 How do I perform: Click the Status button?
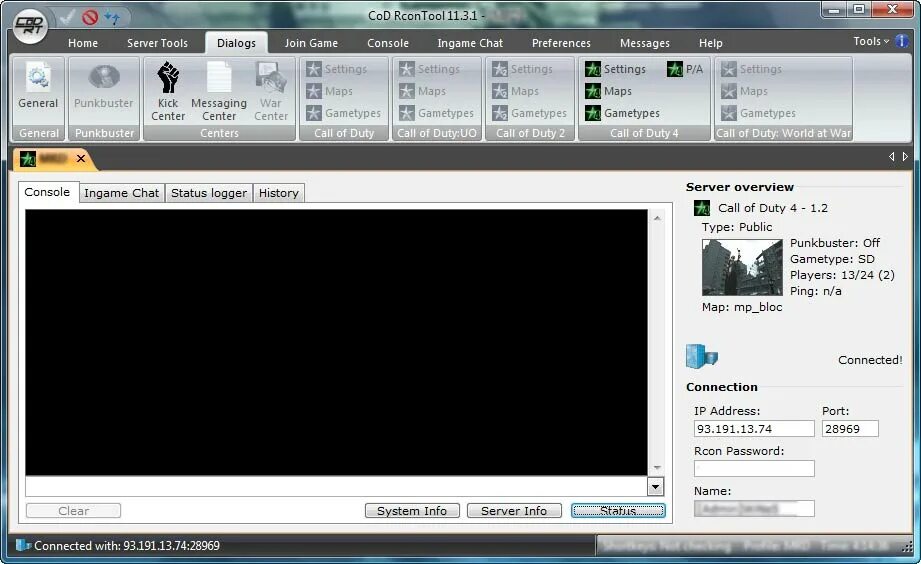(x=618, y=511)
